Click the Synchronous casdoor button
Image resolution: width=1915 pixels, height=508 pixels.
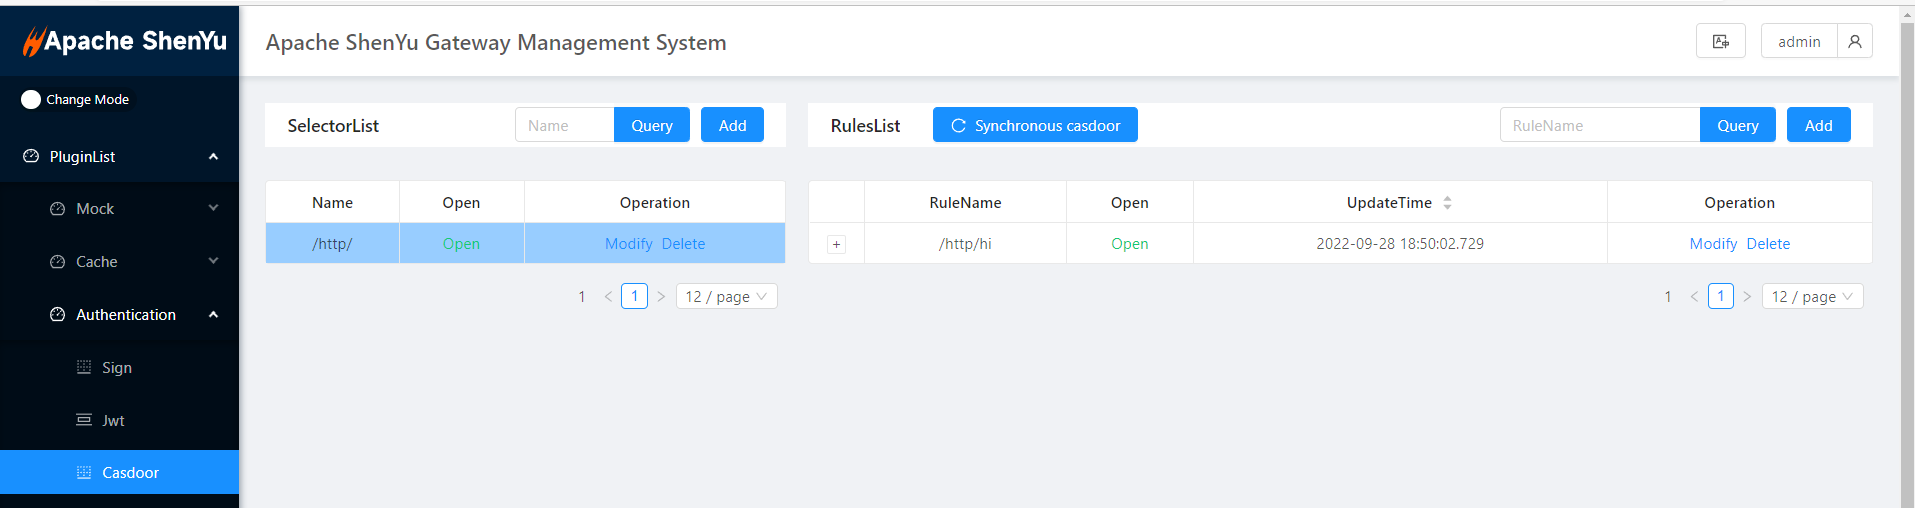pyautogui.click(x=1035, y=125)
